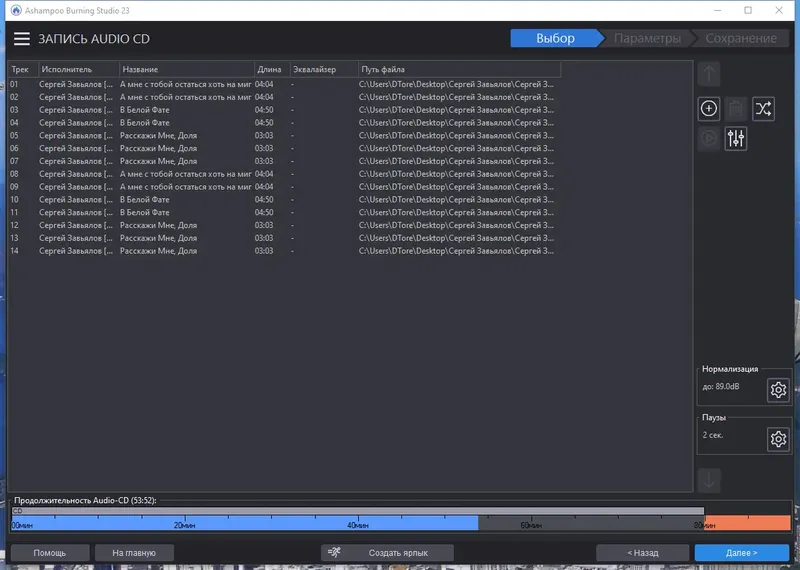Screen dimensions: 800x570
Task: Move selected track up arrow
Action: click(709, 74)
